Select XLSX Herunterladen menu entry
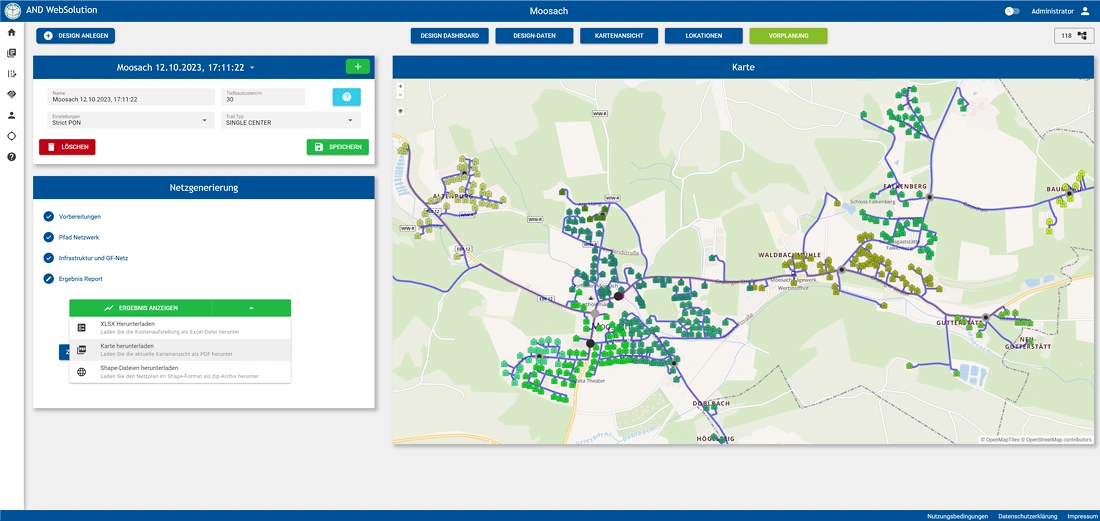Viewport: 1100px width, 521px height. [180, 327]
